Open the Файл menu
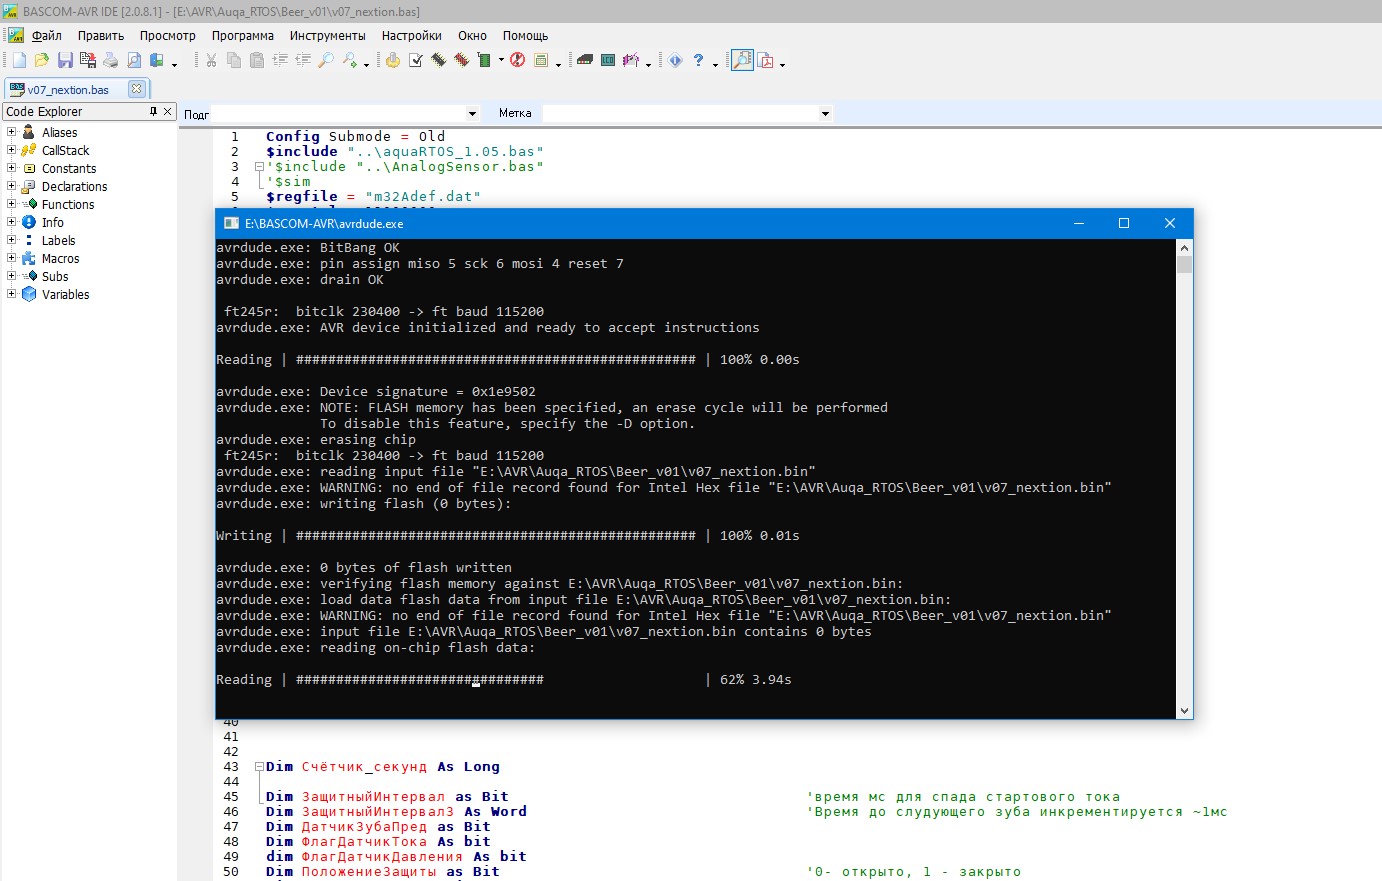The width and height of the screenshot is (1382, 881). pyautogui.click(x=46, y=35)
